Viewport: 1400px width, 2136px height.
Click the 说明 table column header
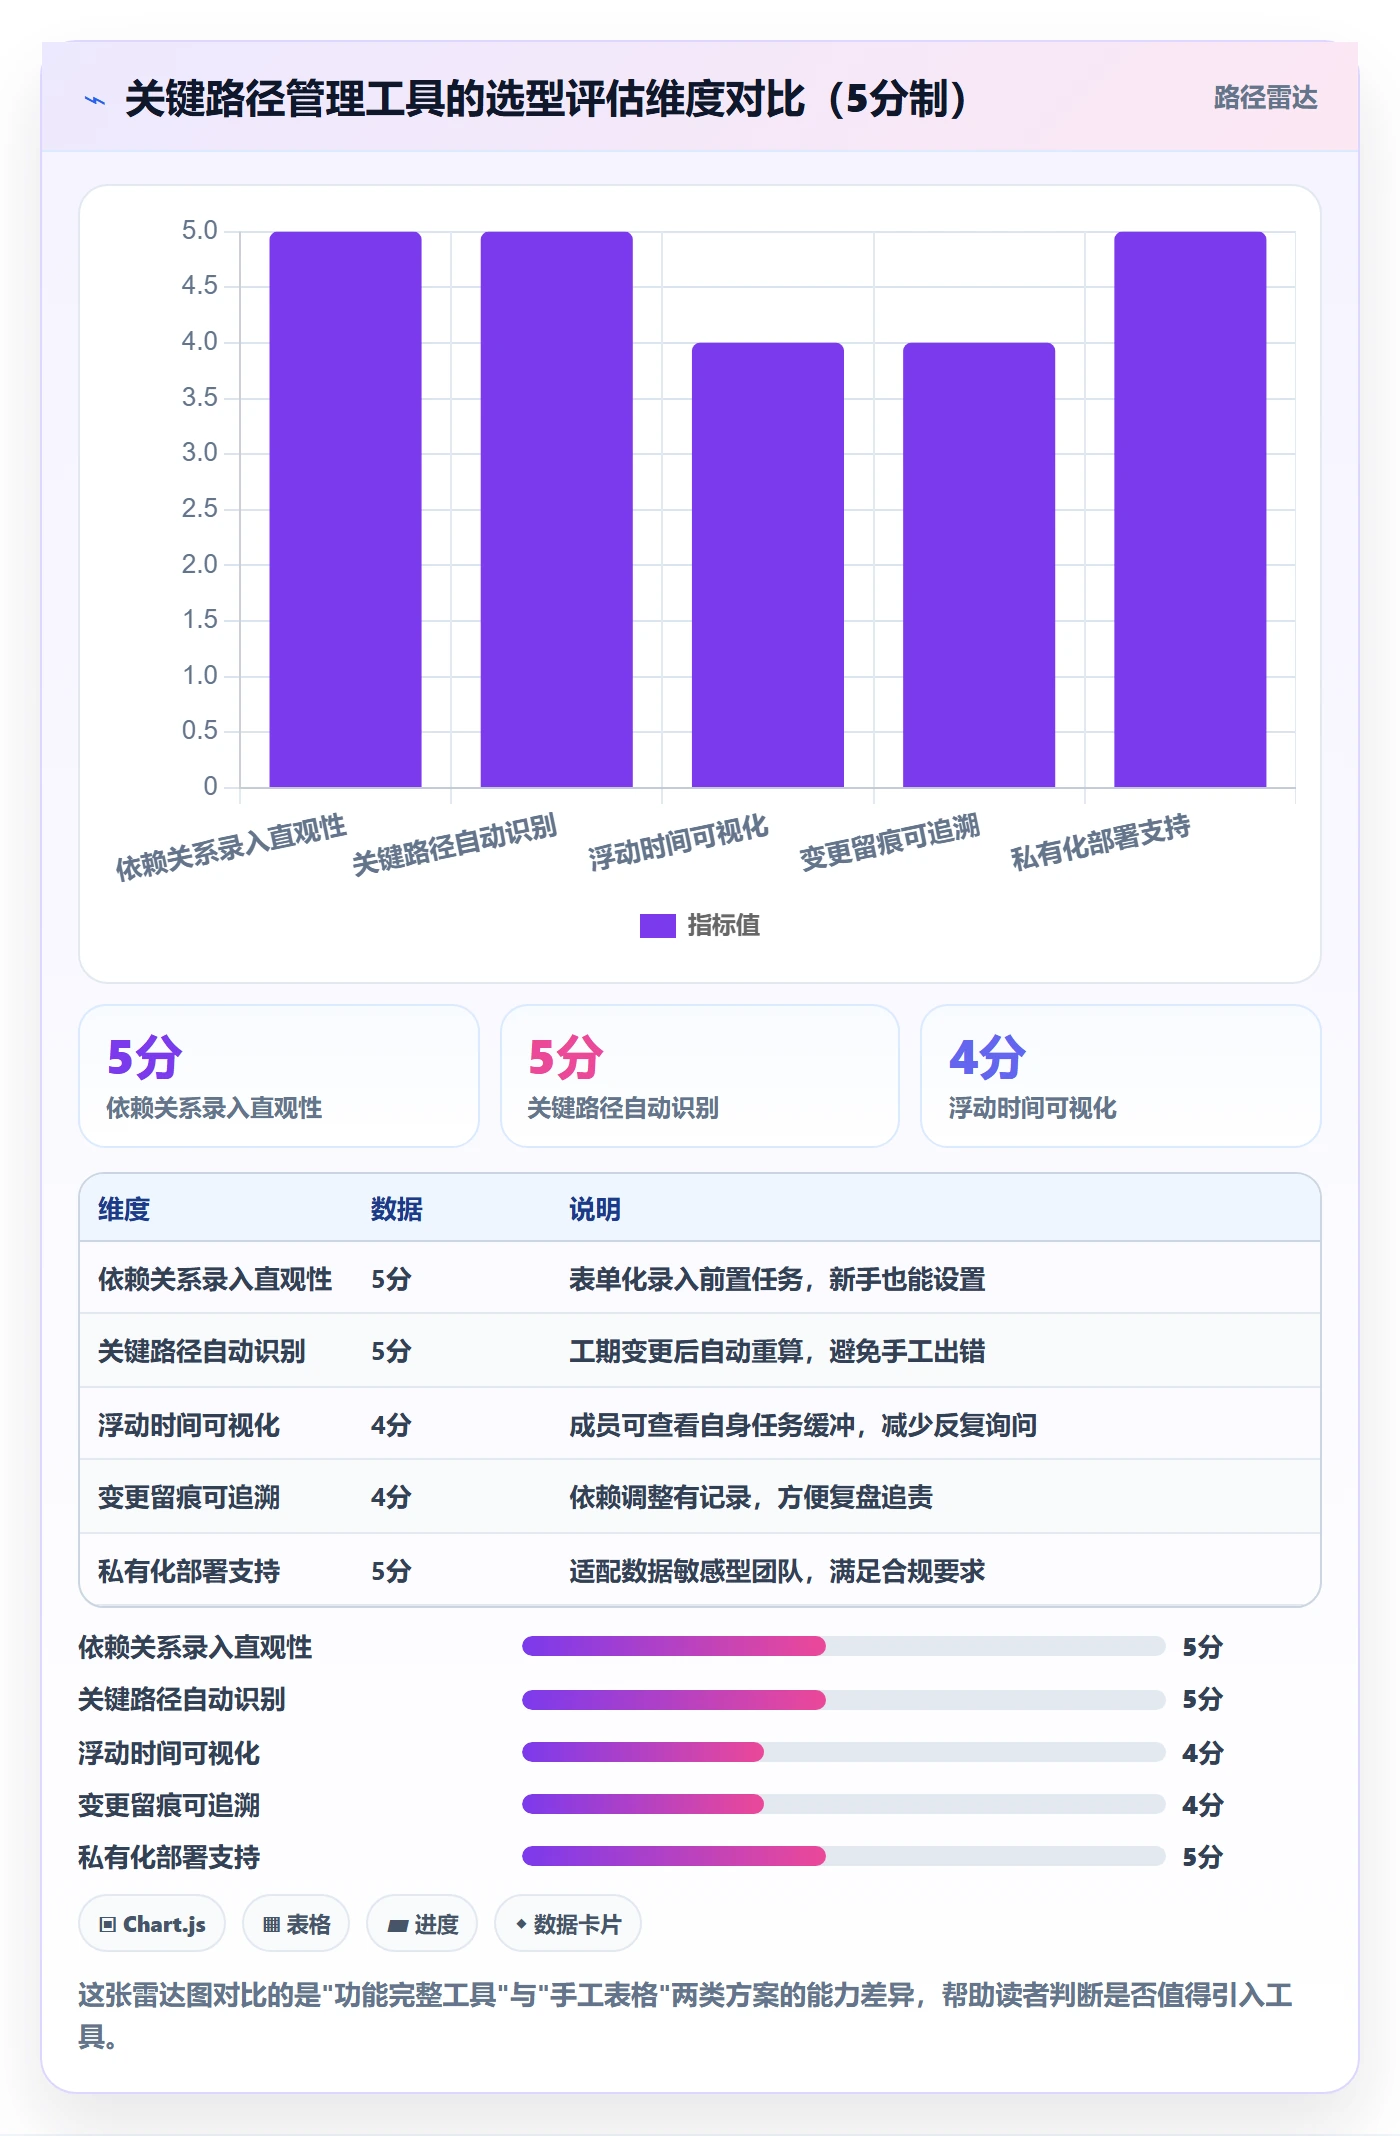pos(595,1209)
